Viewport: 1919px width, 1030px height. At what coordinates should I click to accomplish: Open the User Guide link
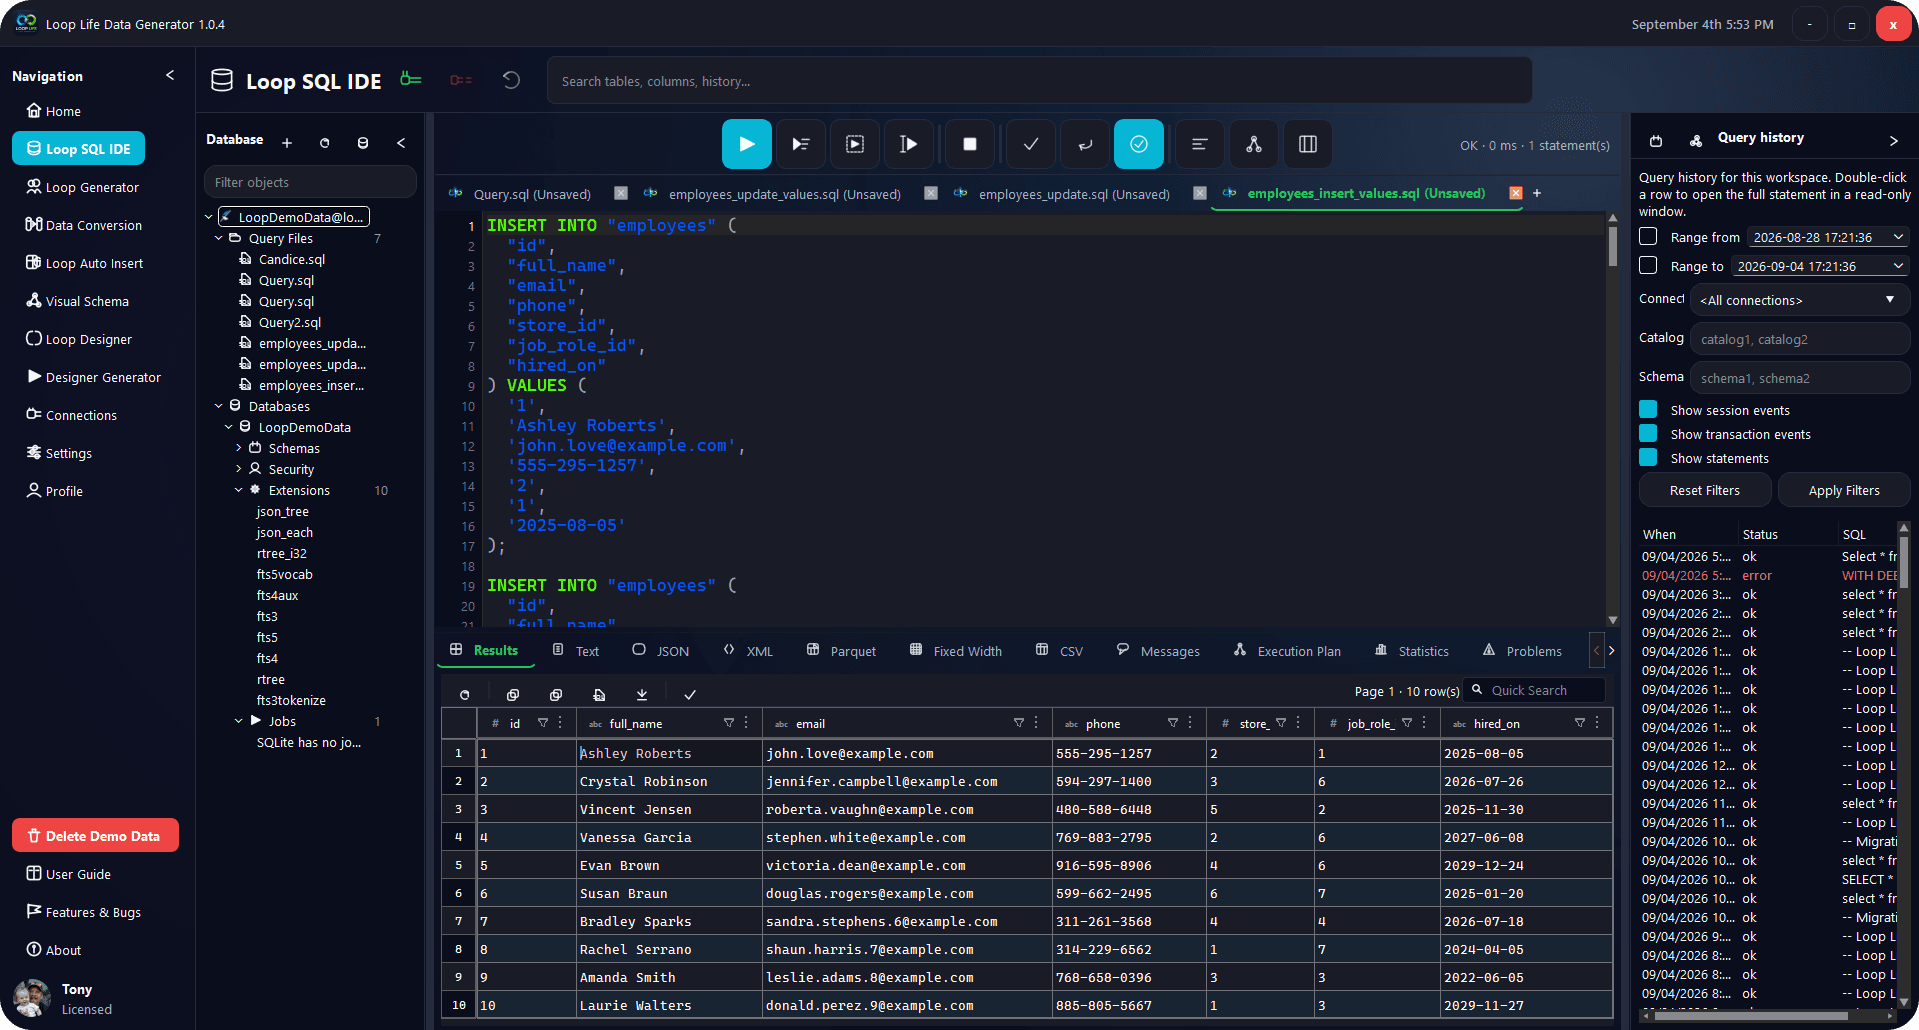[68, 874]
